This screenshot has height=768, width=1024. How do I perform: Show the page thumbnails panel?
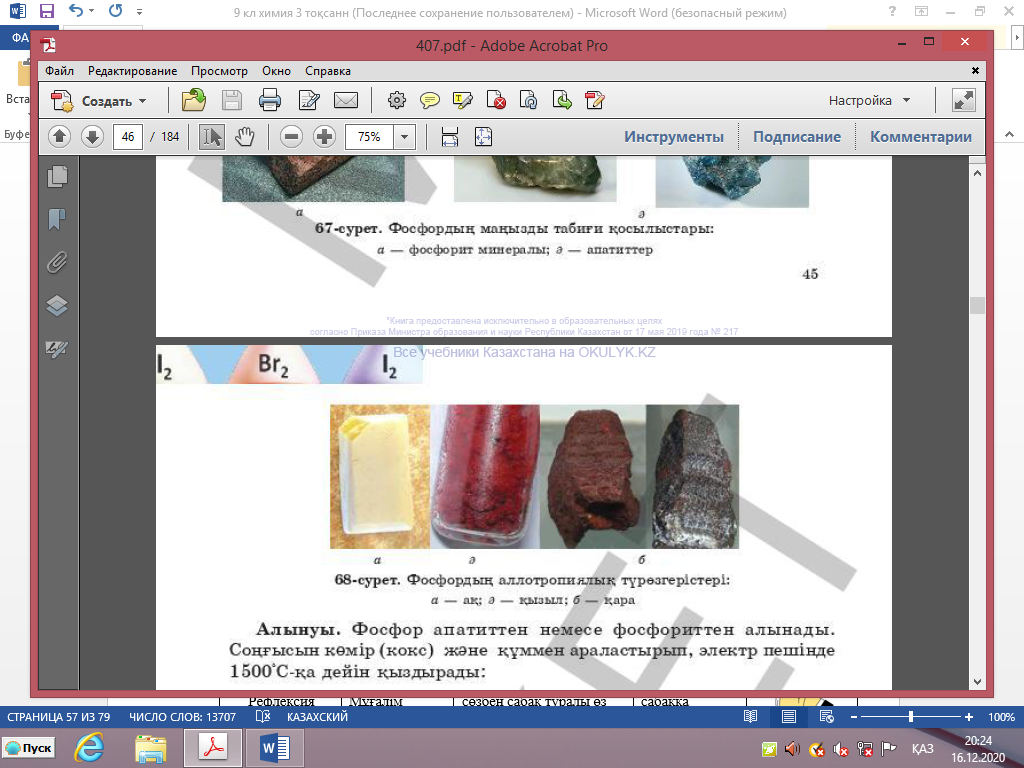[57, 176]
